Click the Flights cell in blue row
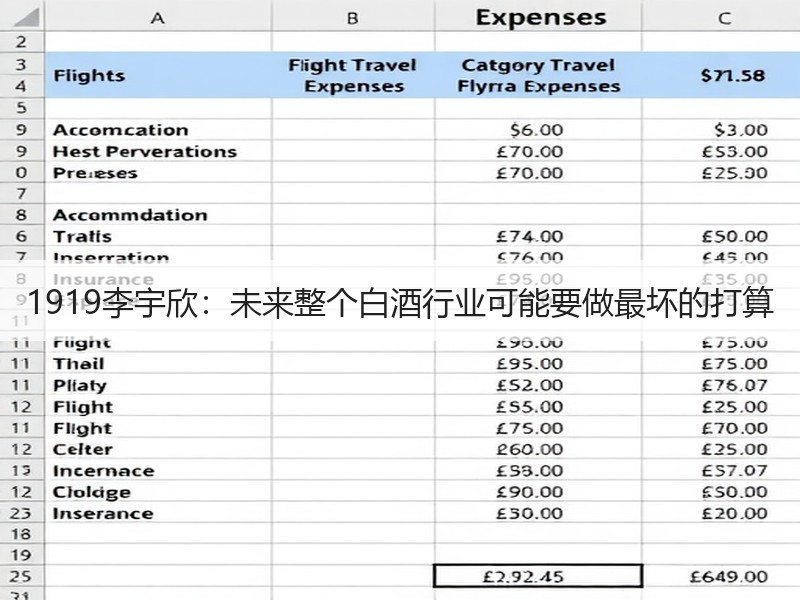This screenshot has height=600, width=800. [158, 76]
